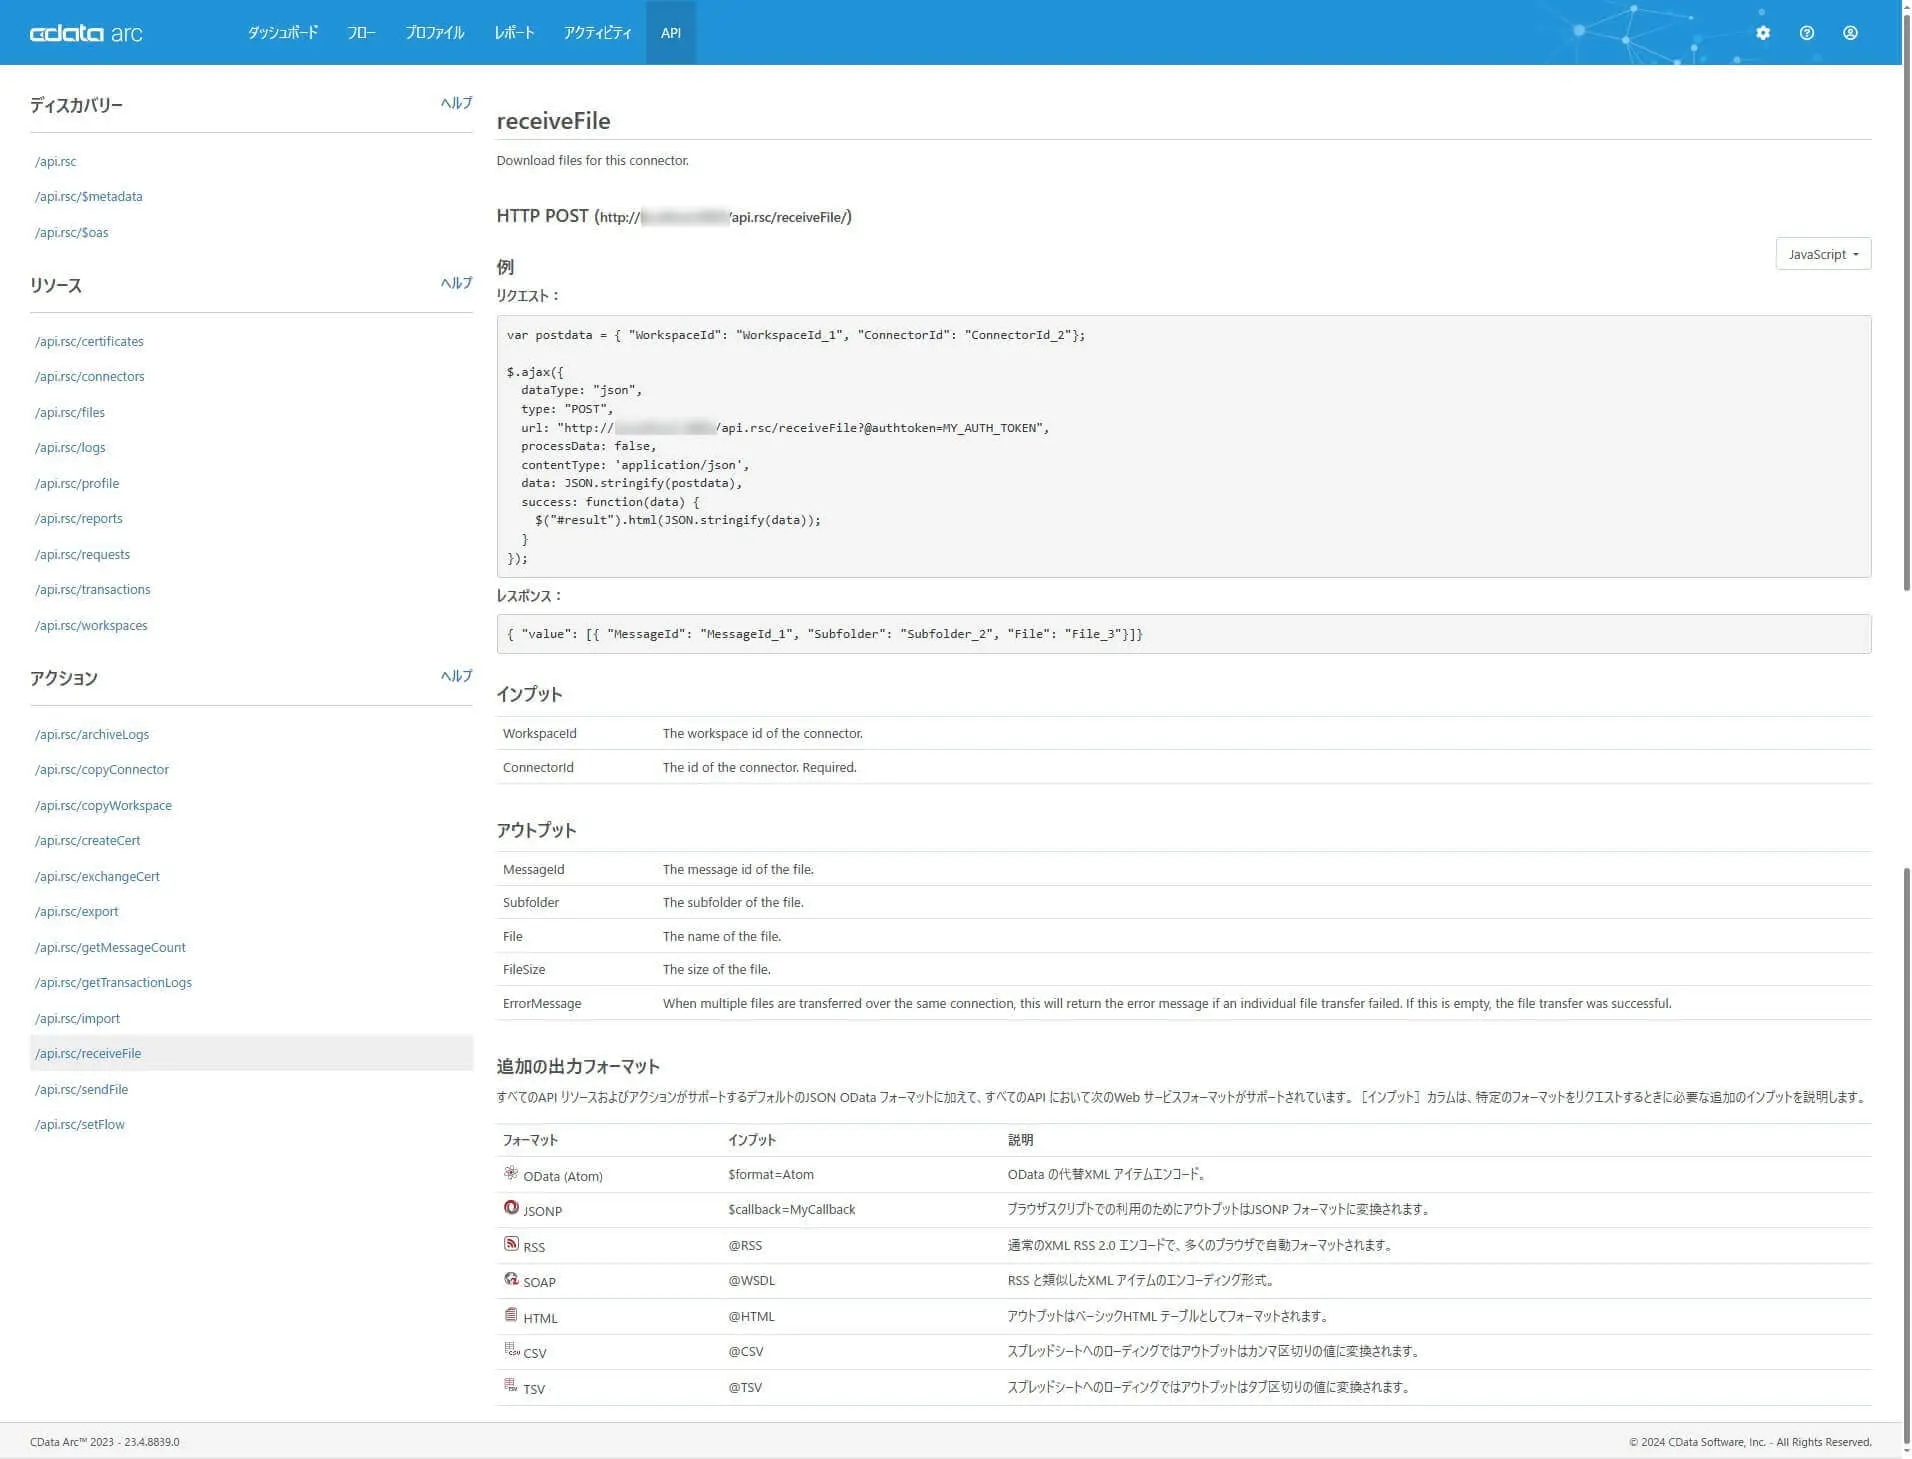Click the WorkspaceId input name
Screen dimensions: 1912x1459
pos(540,733)
